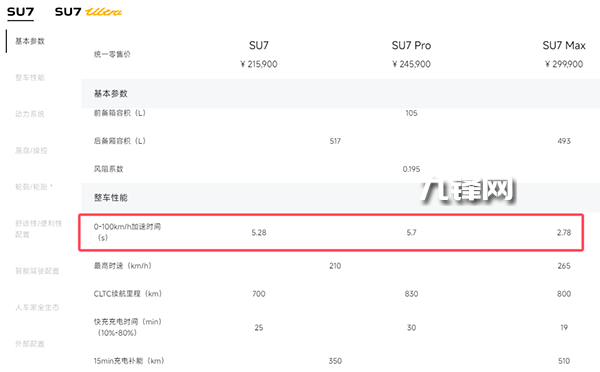Click the 最高时速 (km/h) row label
The width and height of the screenshot is (600, 372).
[x=122, y=266]
